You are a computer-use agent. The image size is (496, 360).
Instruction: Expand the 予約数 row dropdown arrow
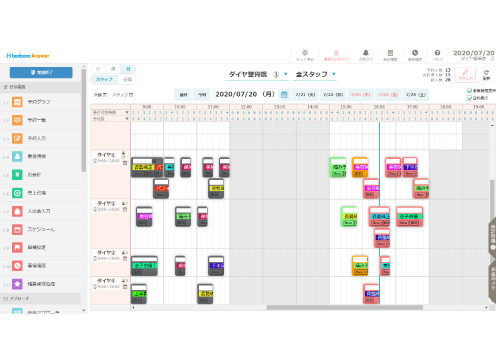(127, 119)
